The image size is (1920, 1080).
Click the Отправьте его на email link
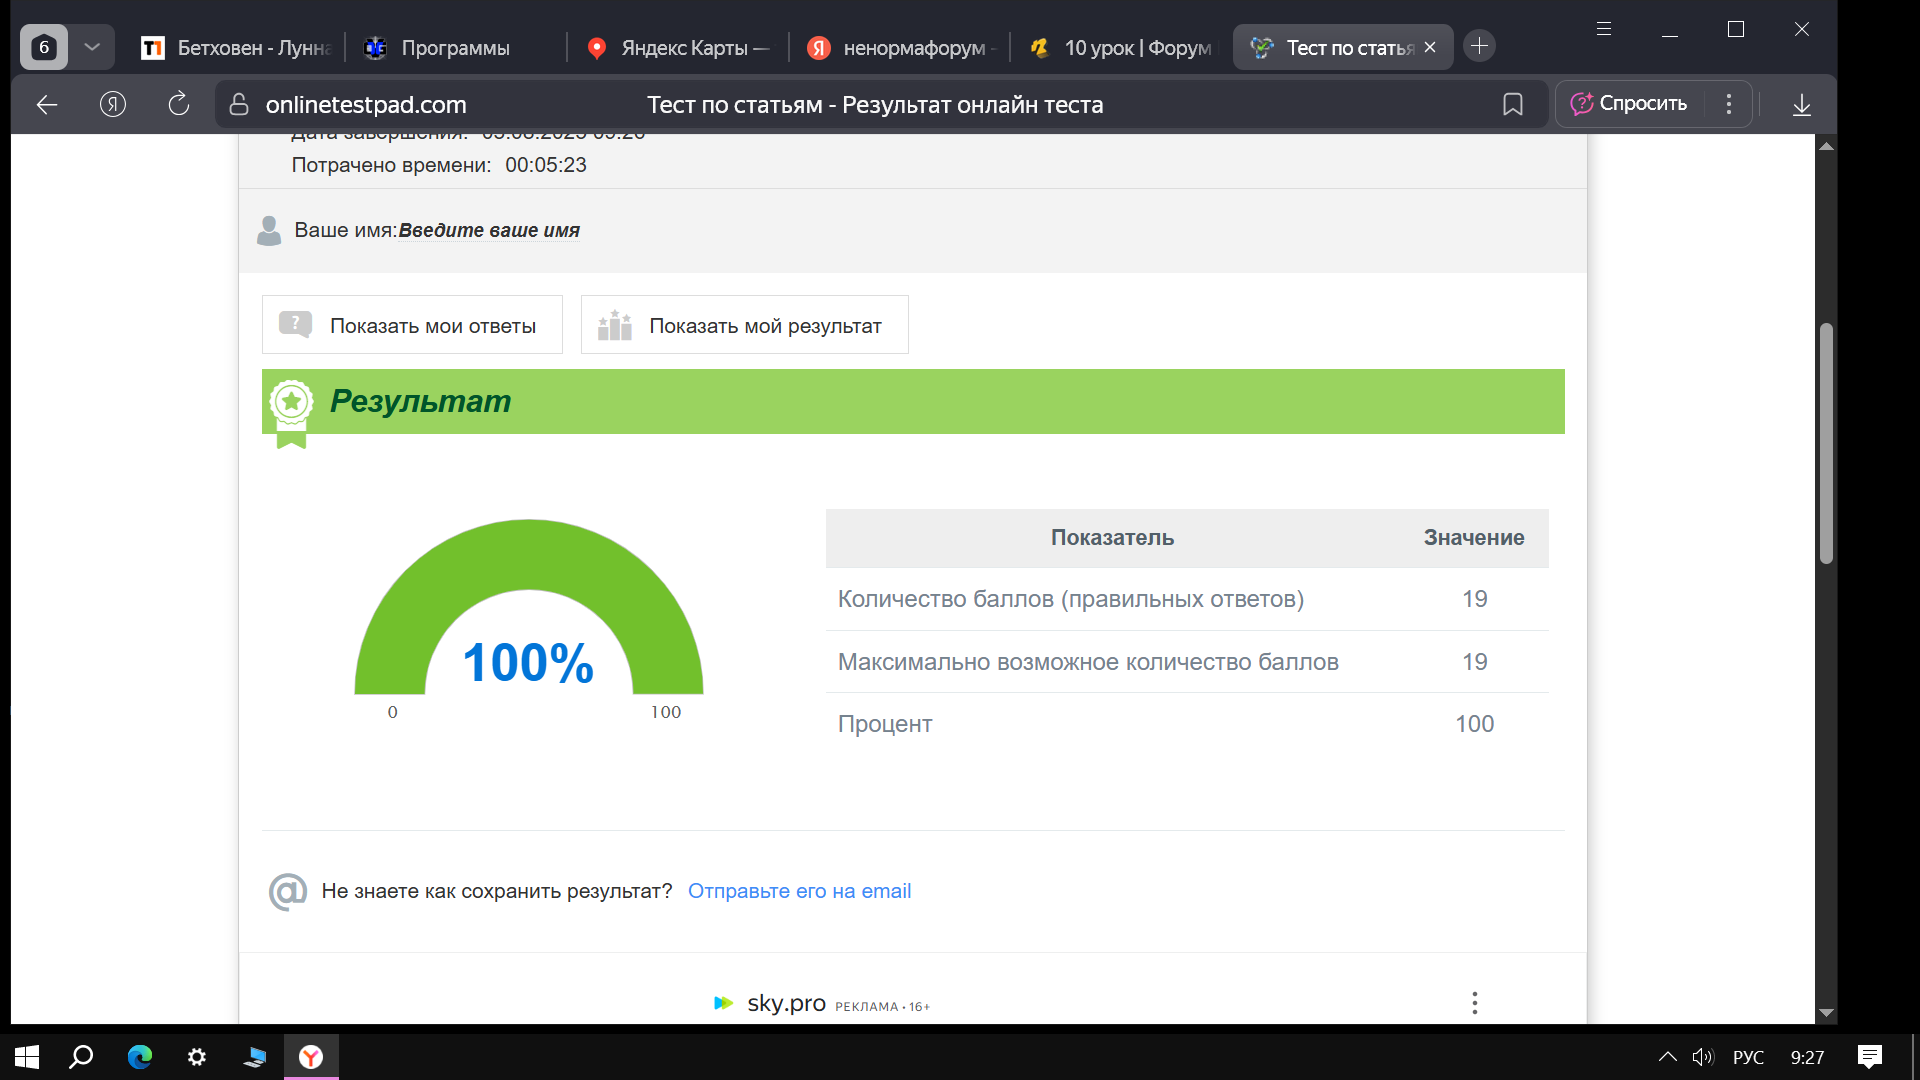point(799,891)
